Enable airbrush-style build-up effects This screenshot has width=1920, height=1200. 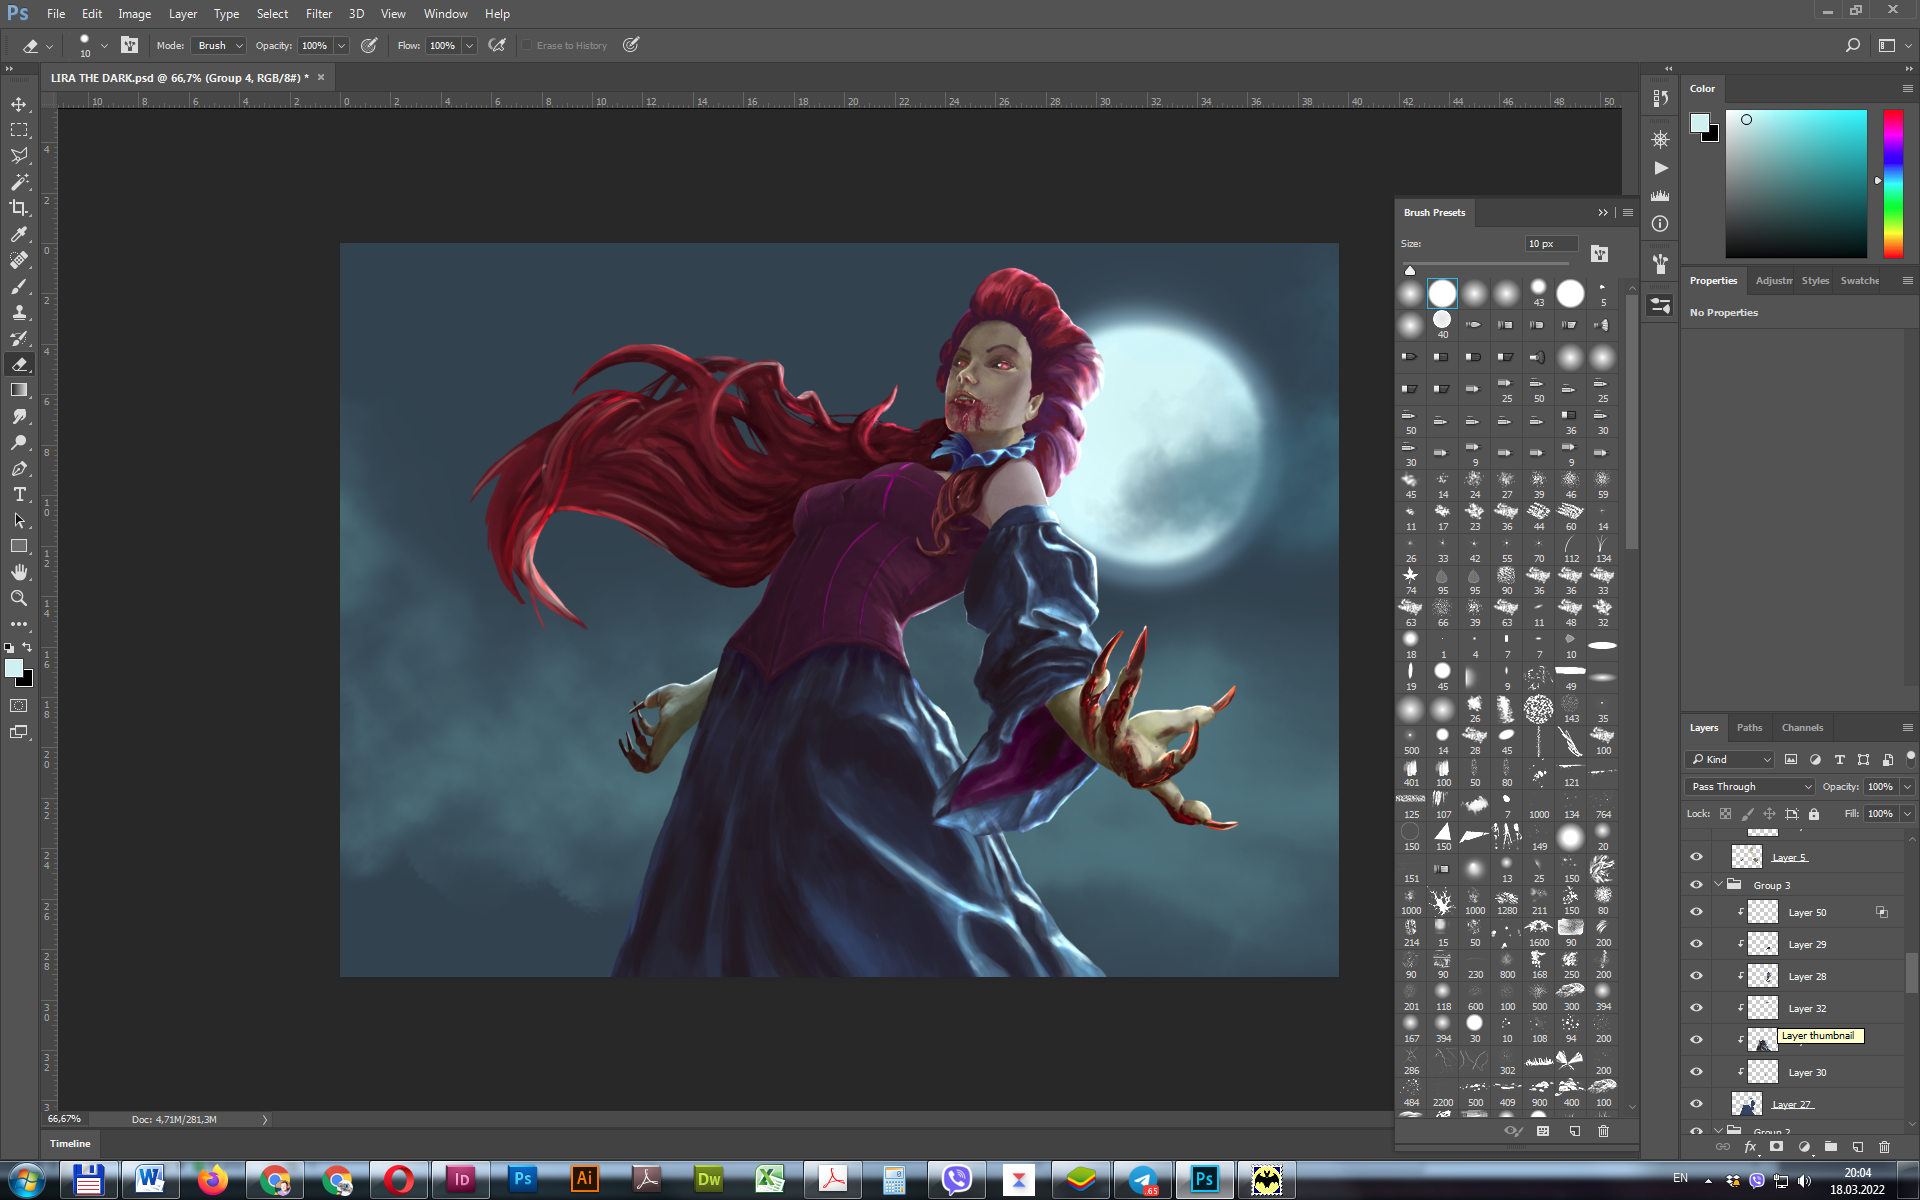[x=496, y=45]
